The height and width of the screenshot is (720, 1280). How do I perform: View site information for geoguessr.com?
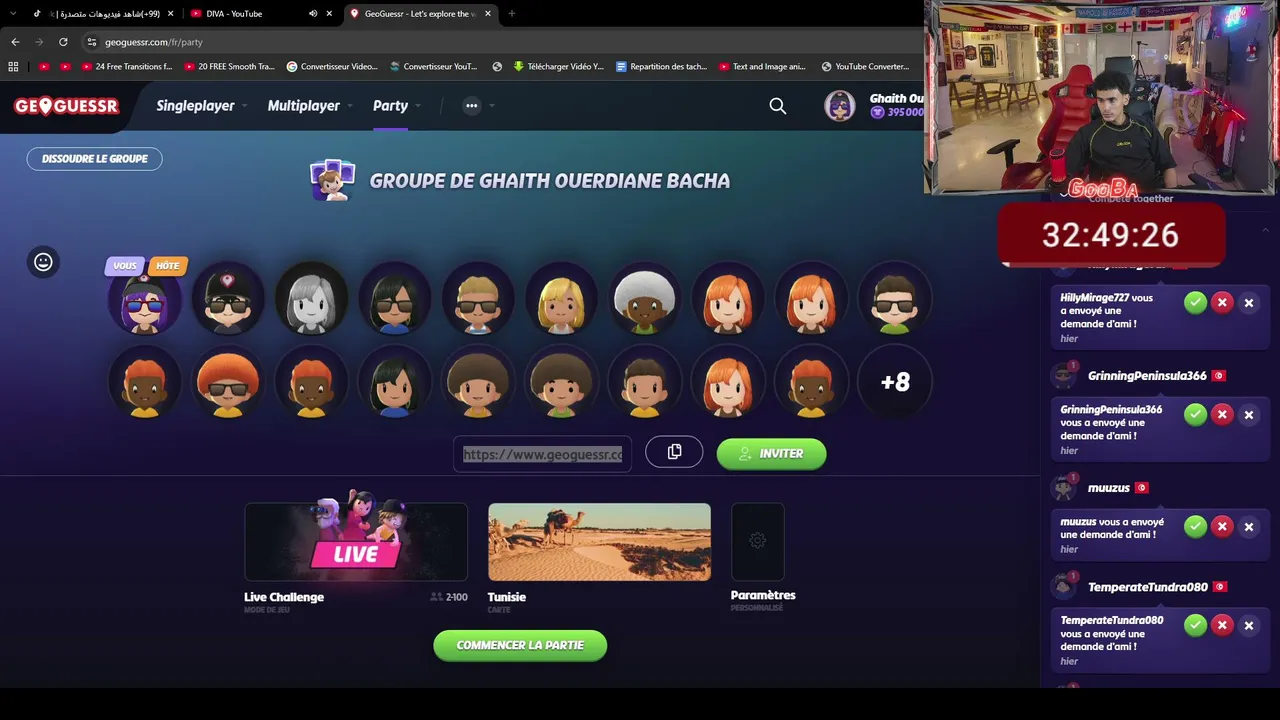91,42
